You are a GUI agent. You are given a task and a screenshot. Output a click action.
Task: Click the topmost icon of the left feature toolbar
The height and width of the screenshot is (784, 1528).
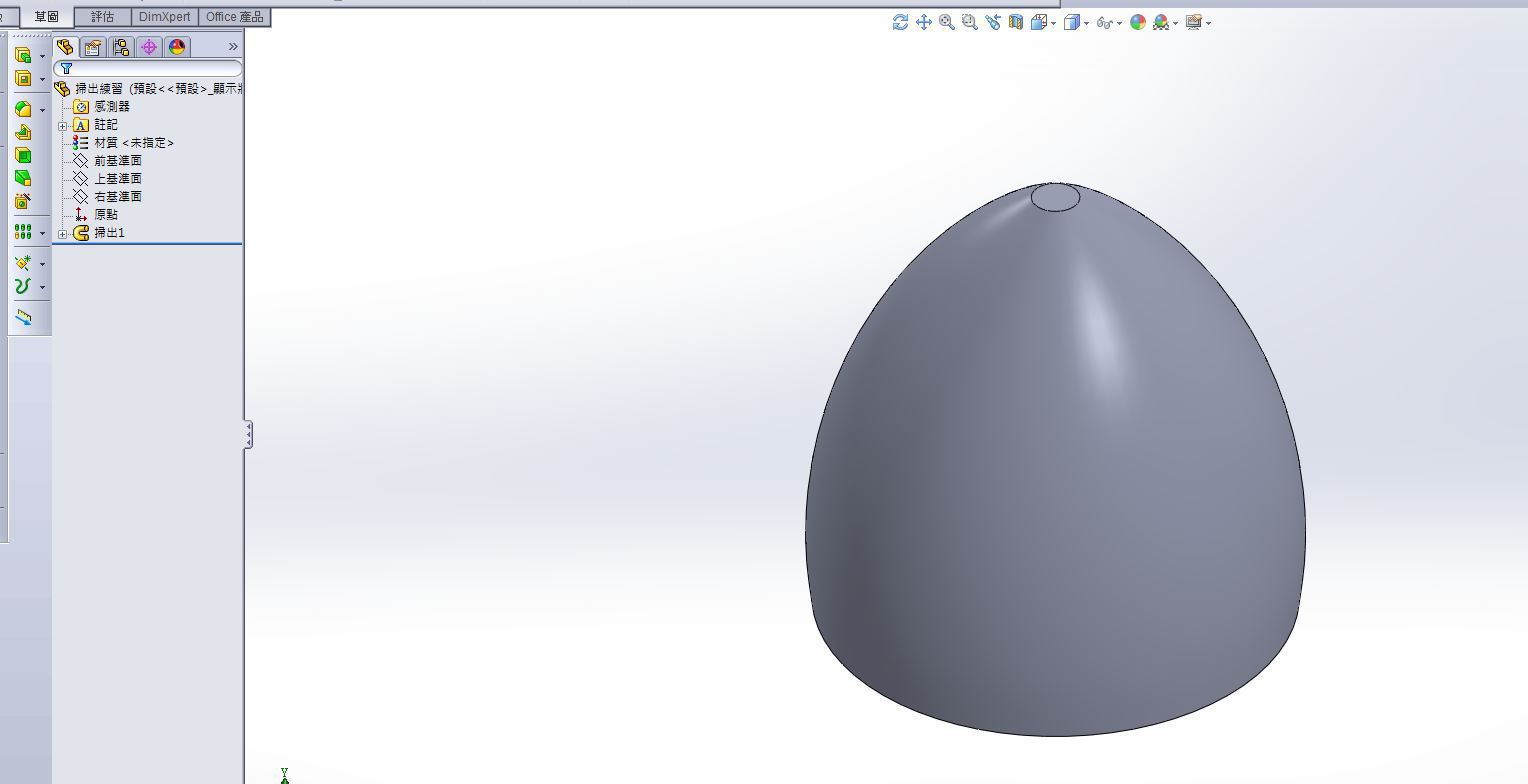[23, 55]
